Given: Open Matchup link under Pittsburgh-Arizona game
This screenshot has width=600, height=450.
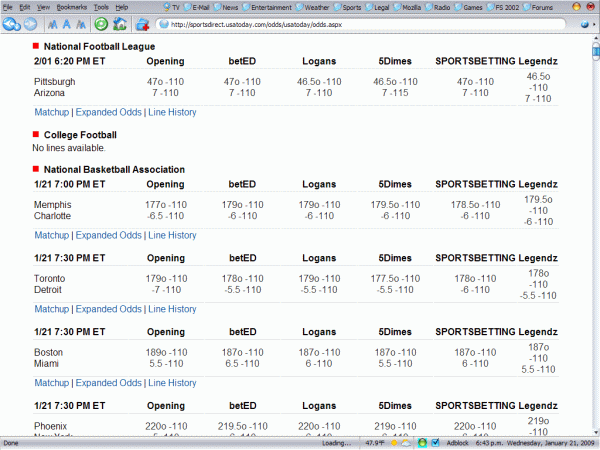Looking at the screenshot, I should click(x=52, y=112).
